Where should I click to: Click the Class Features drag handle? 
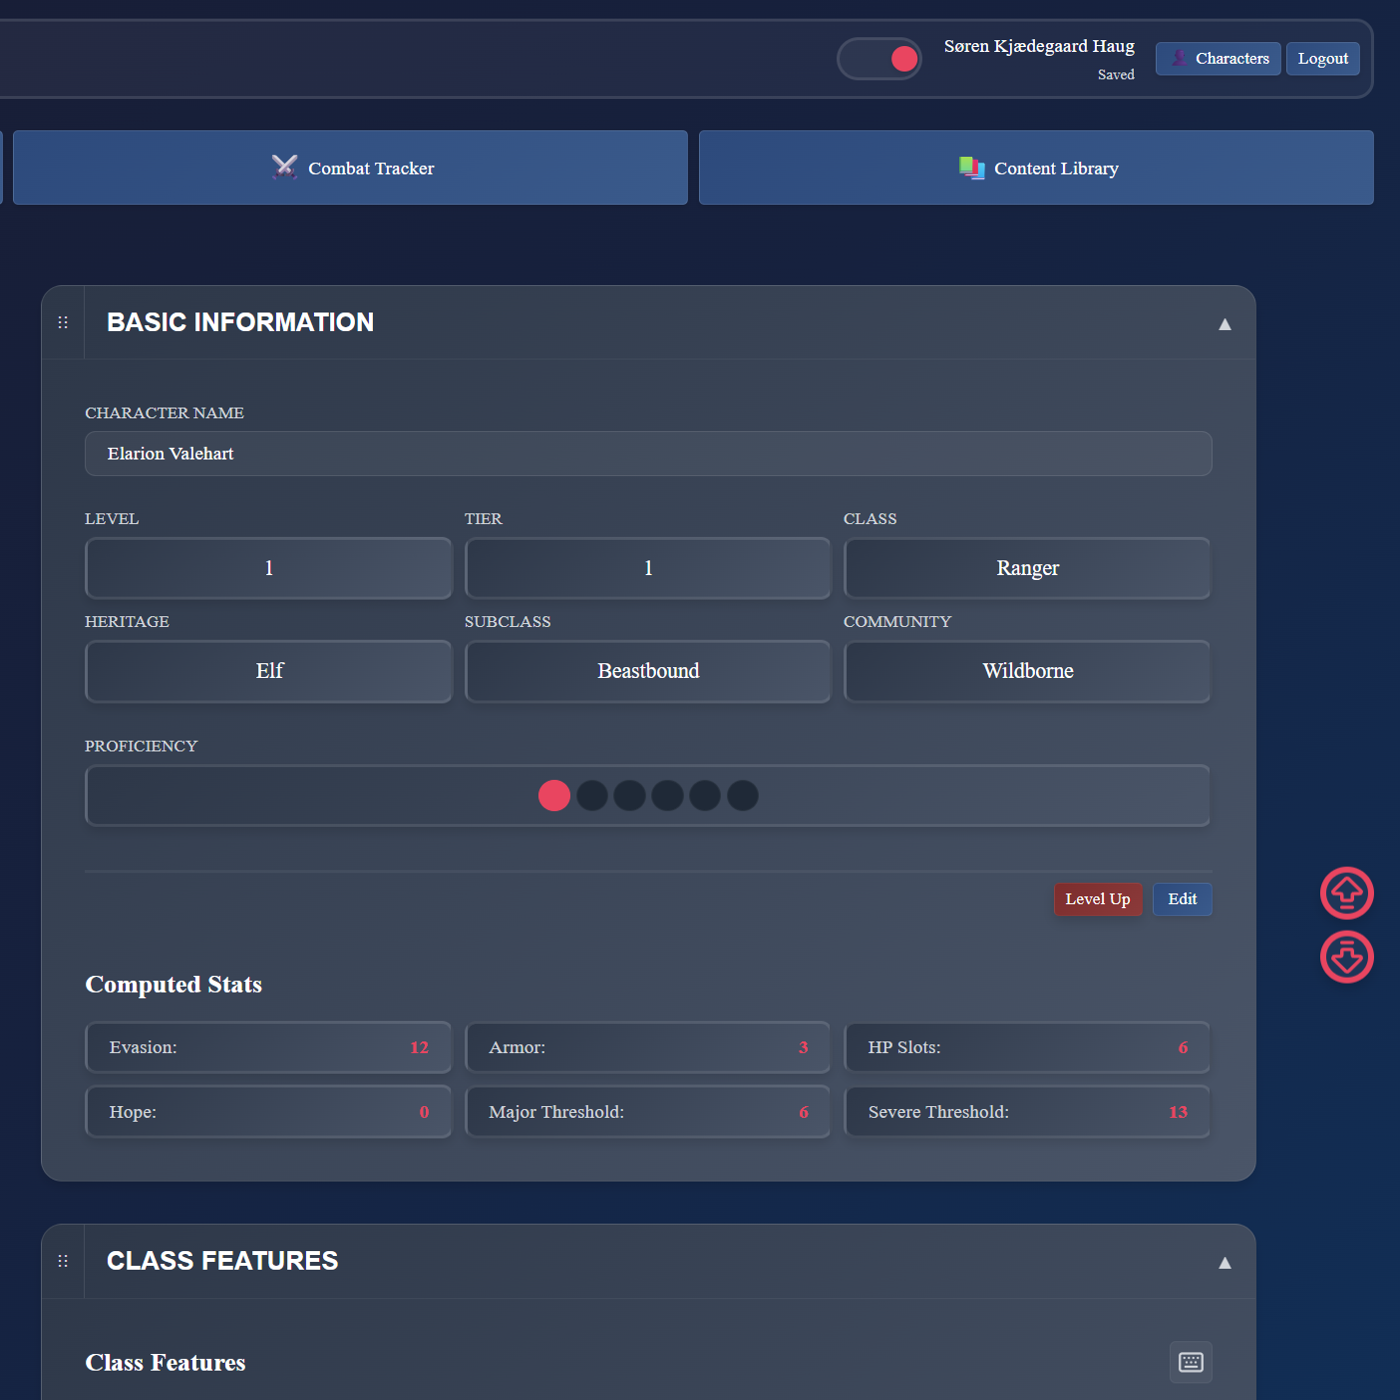[63, 1261]
